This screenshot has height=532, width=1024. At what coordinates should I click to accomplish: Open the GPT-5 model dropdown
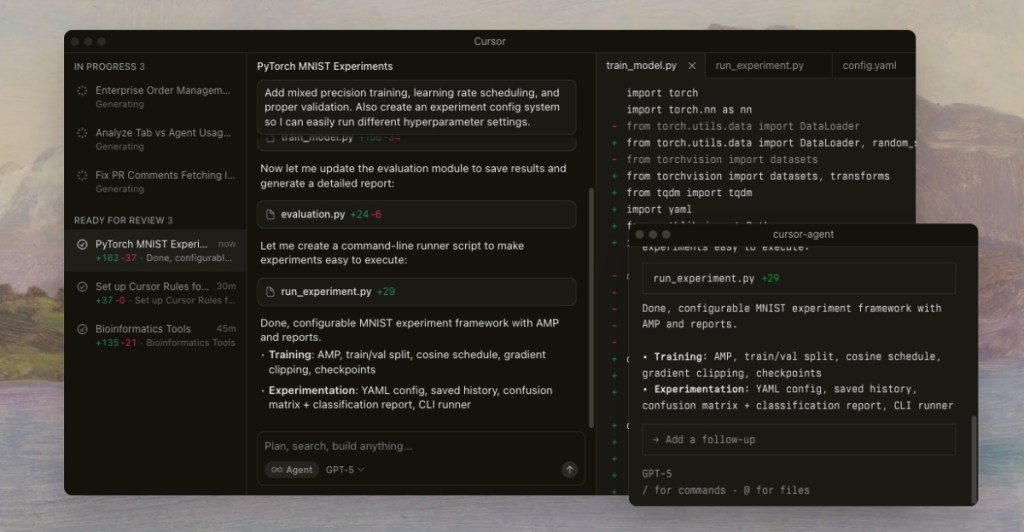(x=345, y=469)
